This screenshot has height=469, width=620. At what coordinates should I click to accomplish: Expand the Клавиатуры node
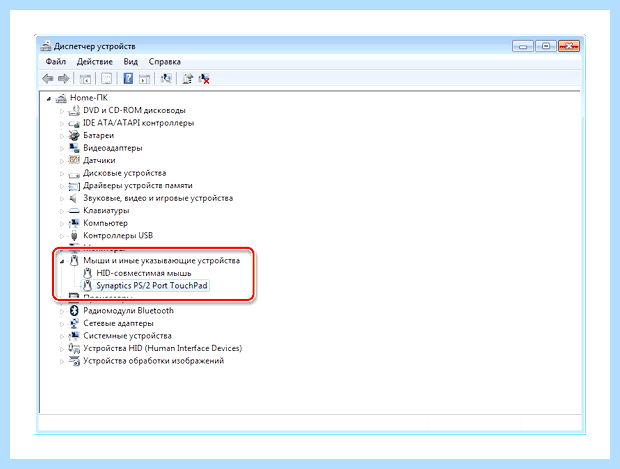[62, 211]
